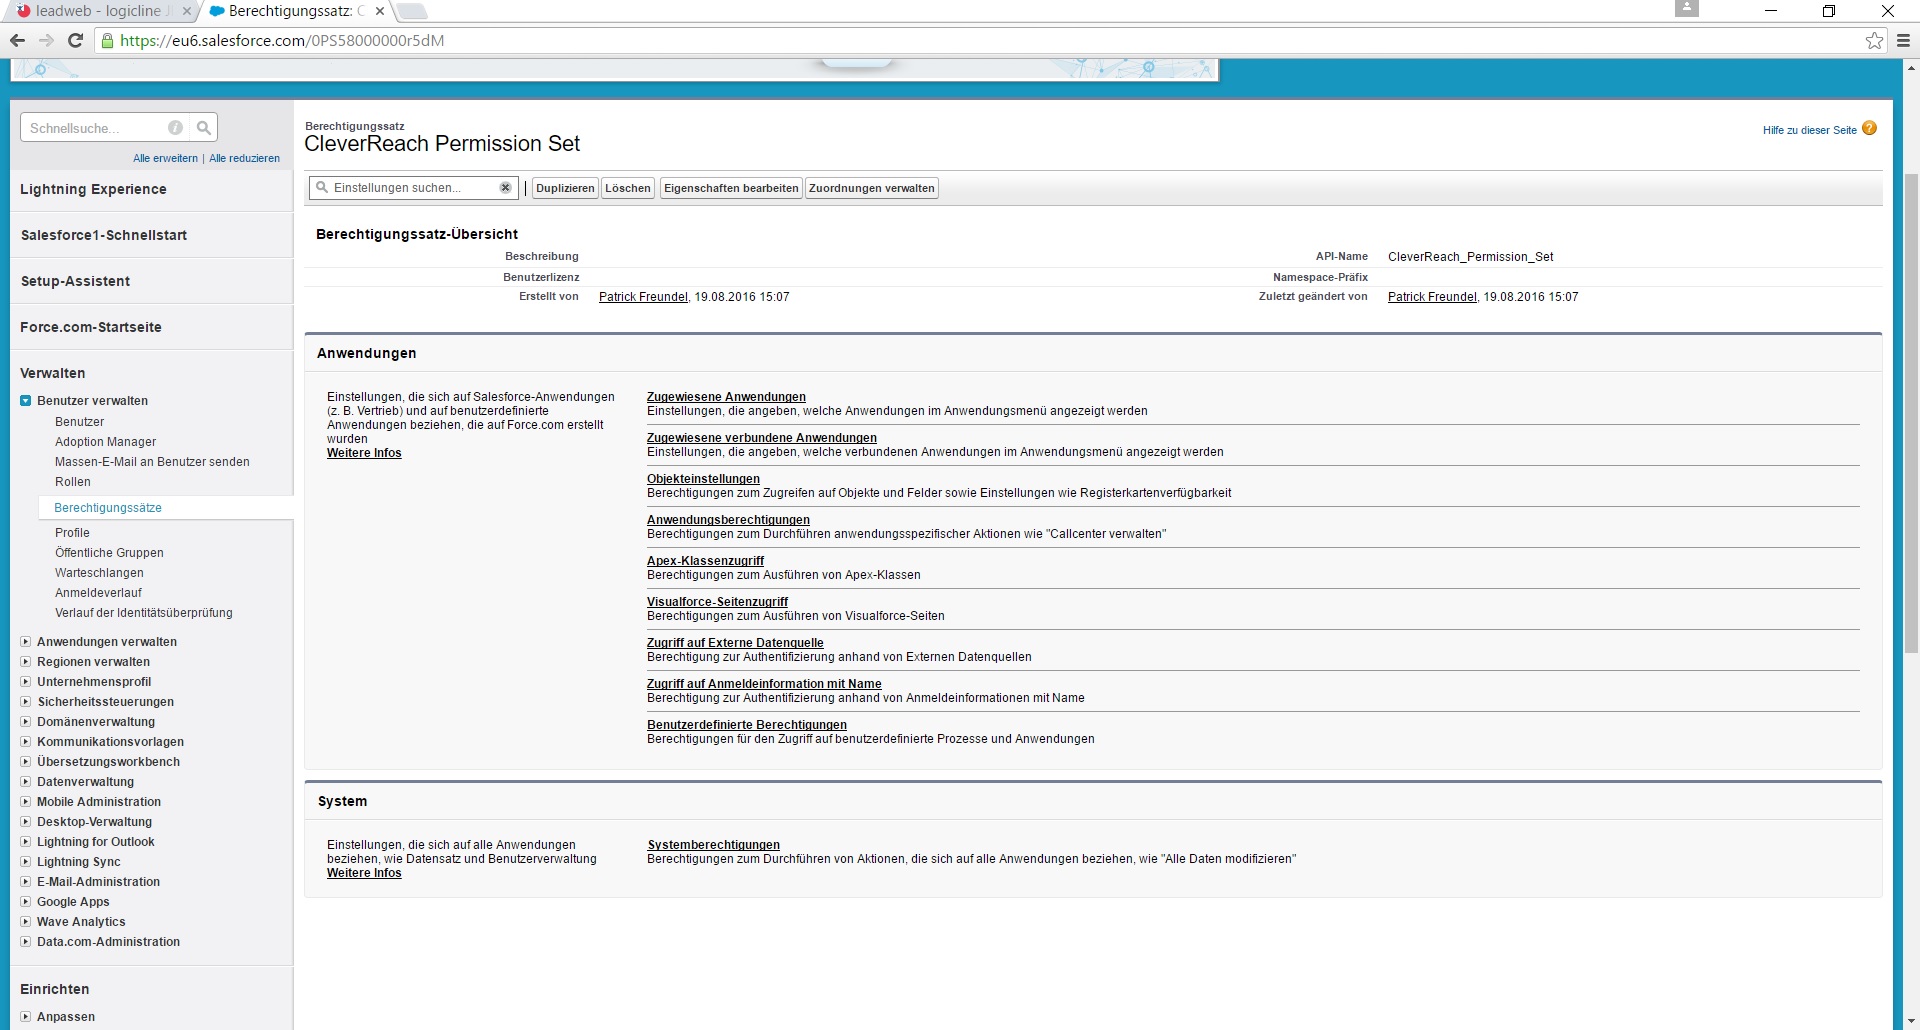1920x1030 pixels.
Task: Click Eigenschaften bearbeiten button
Action: pyautogui.click(x=731, y=188)
